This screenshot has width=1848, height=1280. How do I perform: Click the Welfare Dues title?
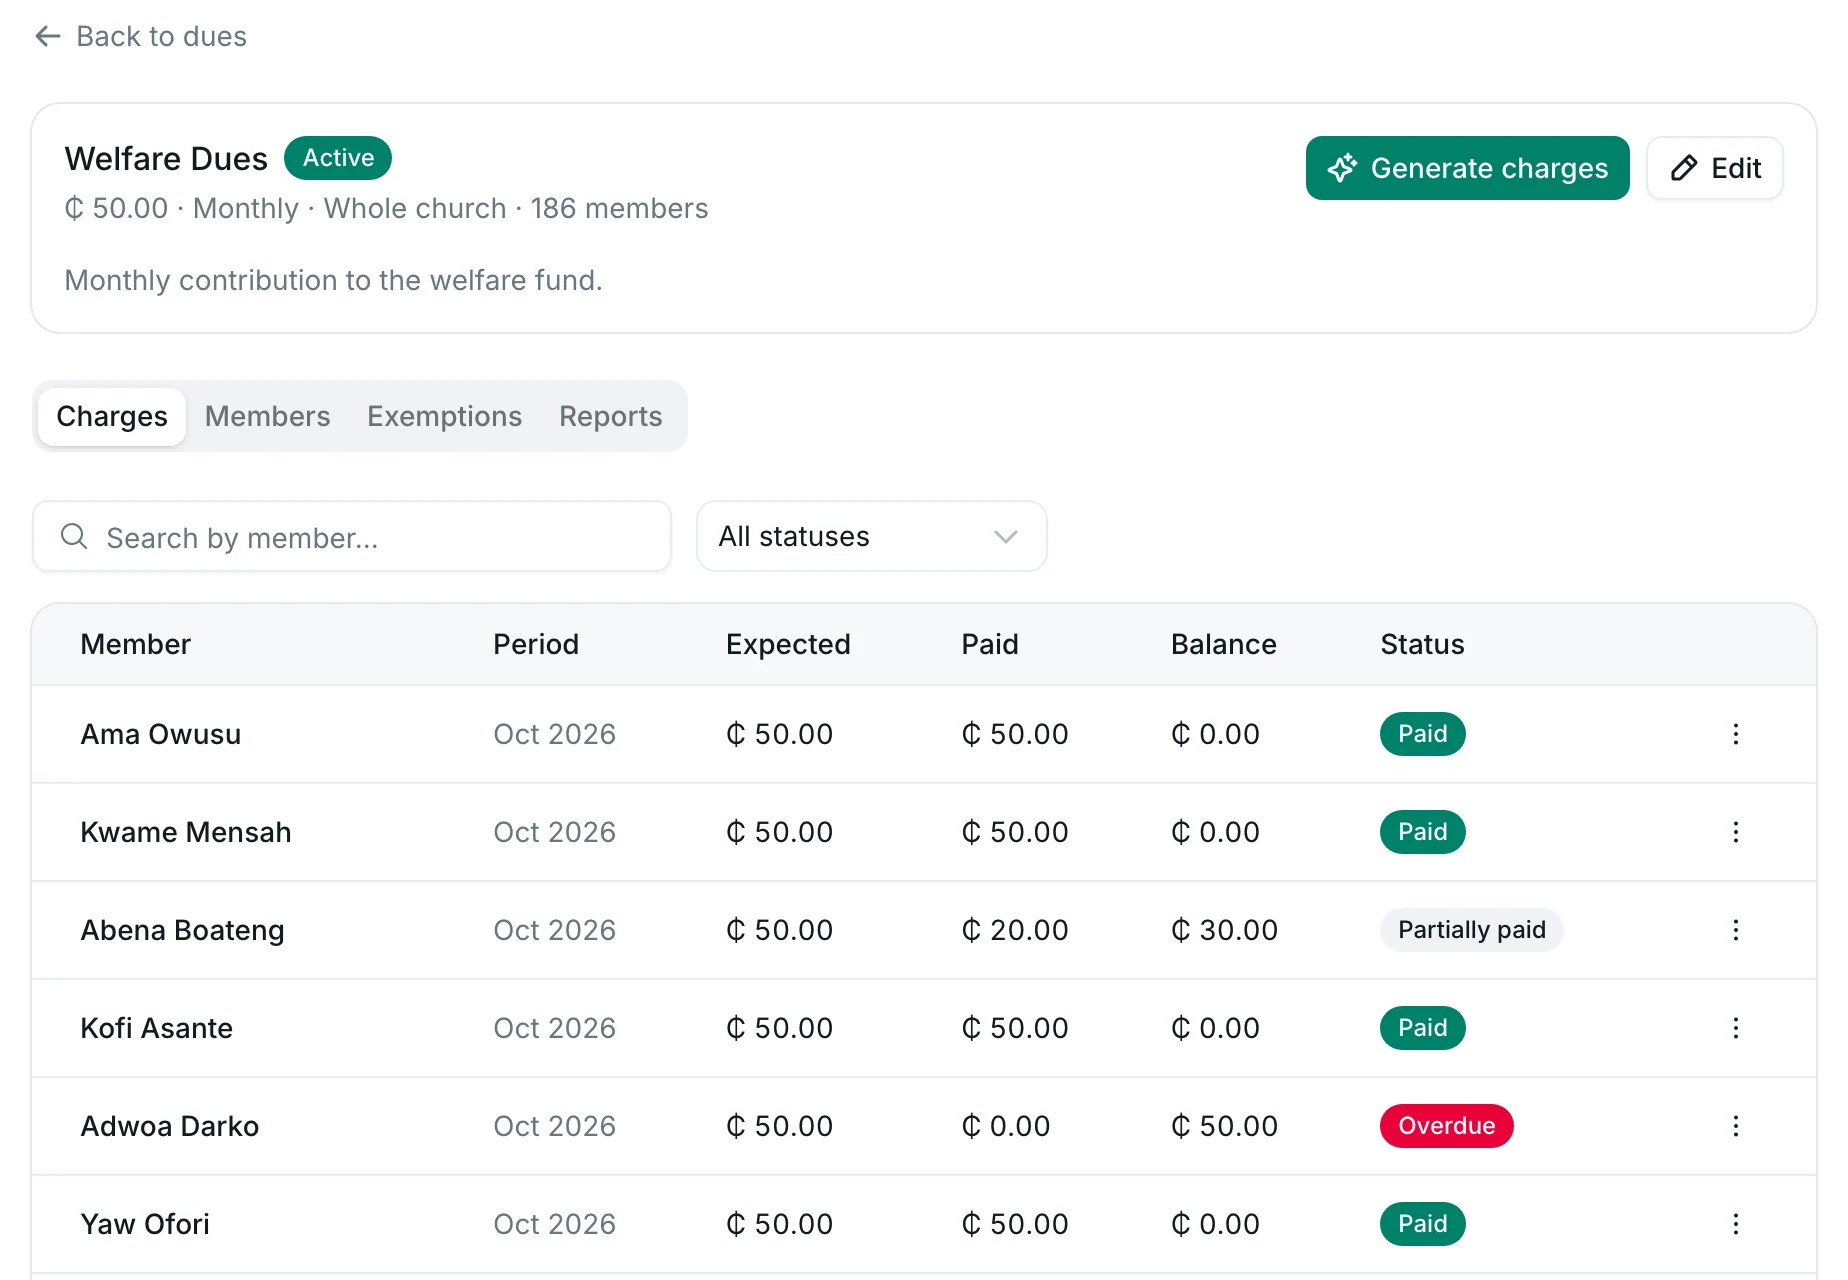coord(166,159)
